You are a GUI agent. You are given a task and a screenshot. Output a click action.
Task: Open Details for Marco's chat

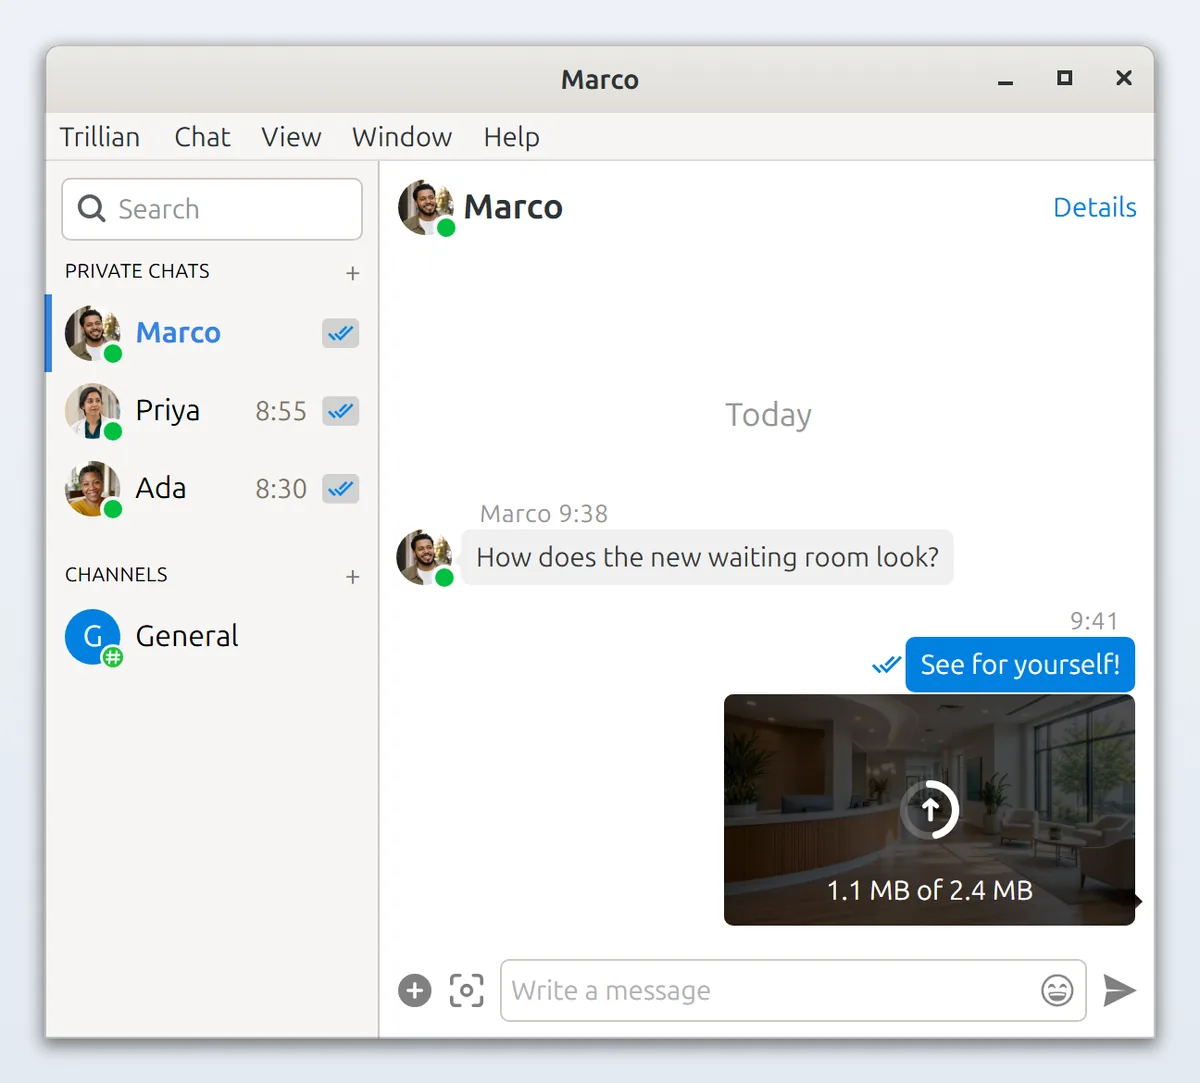(x=1095, y=207)
